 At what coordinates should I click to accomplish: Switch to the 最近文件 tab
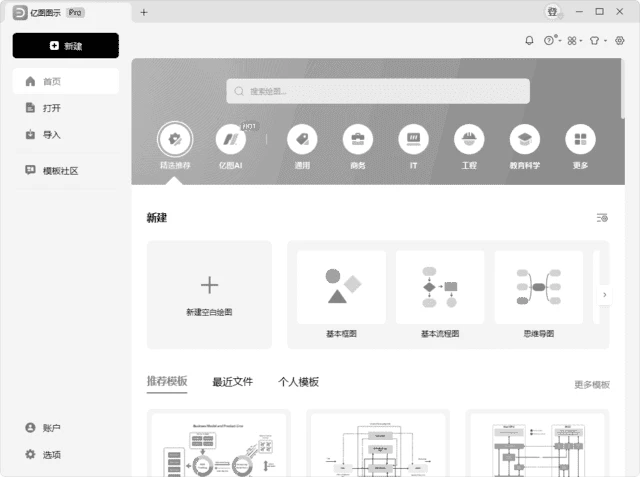(x=233, y=382)
